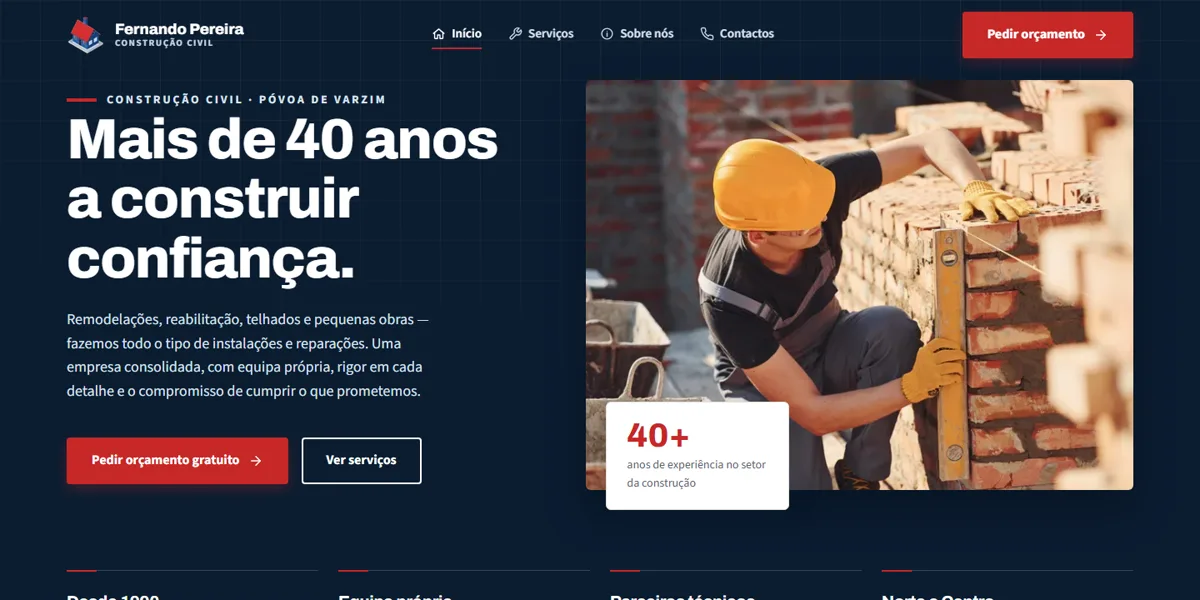Click arrow icon in header Pedir orçamento

(x=1101, y=35)
